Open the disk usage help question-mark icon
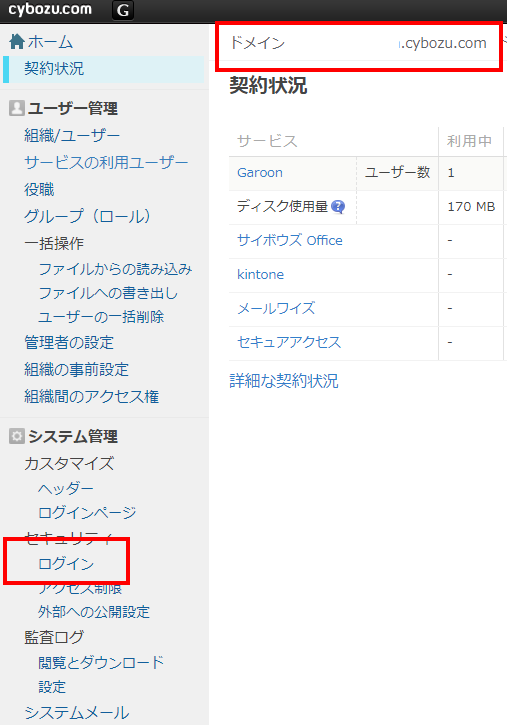The width and height of the screenshot is (507, 725). (338, 206)
